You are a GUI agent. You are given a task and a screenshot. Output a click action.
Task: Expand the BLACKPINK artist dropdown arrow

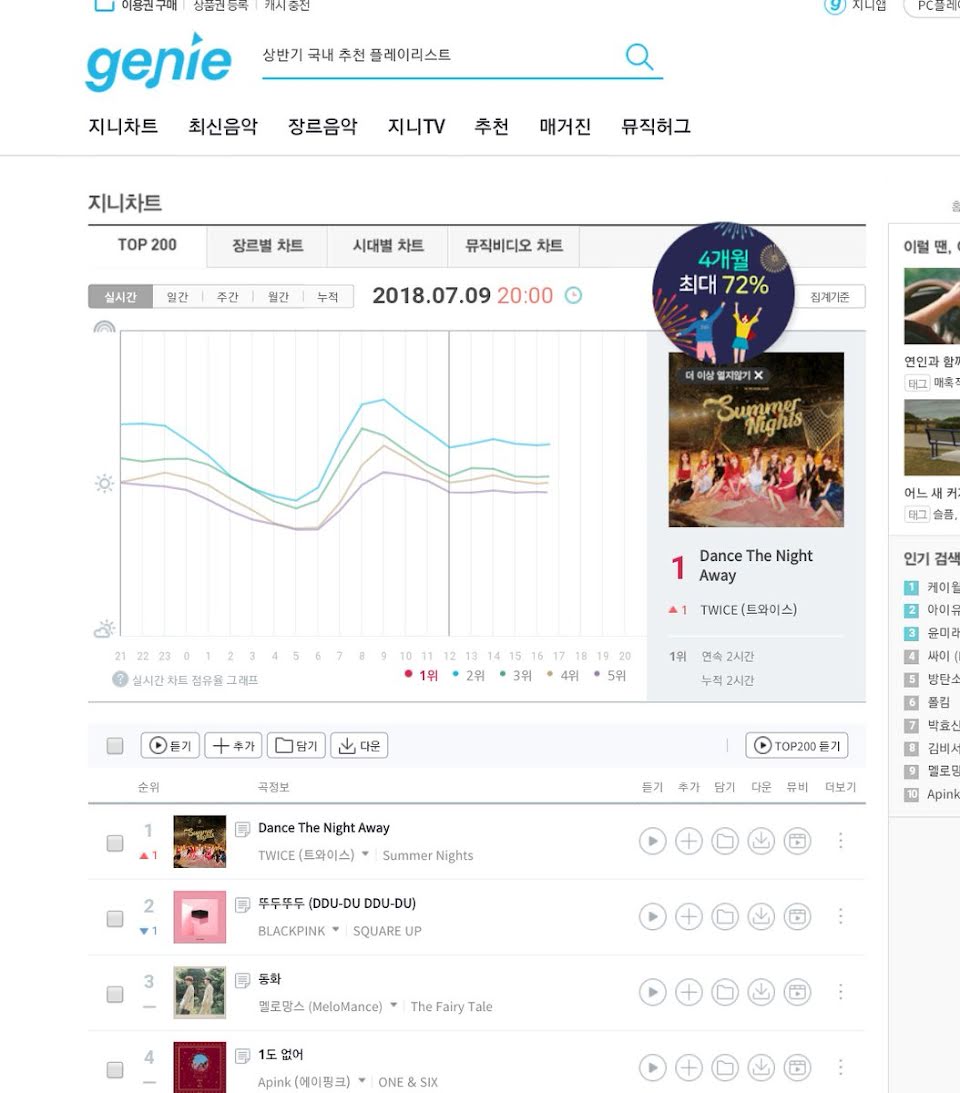coord(335,929)
